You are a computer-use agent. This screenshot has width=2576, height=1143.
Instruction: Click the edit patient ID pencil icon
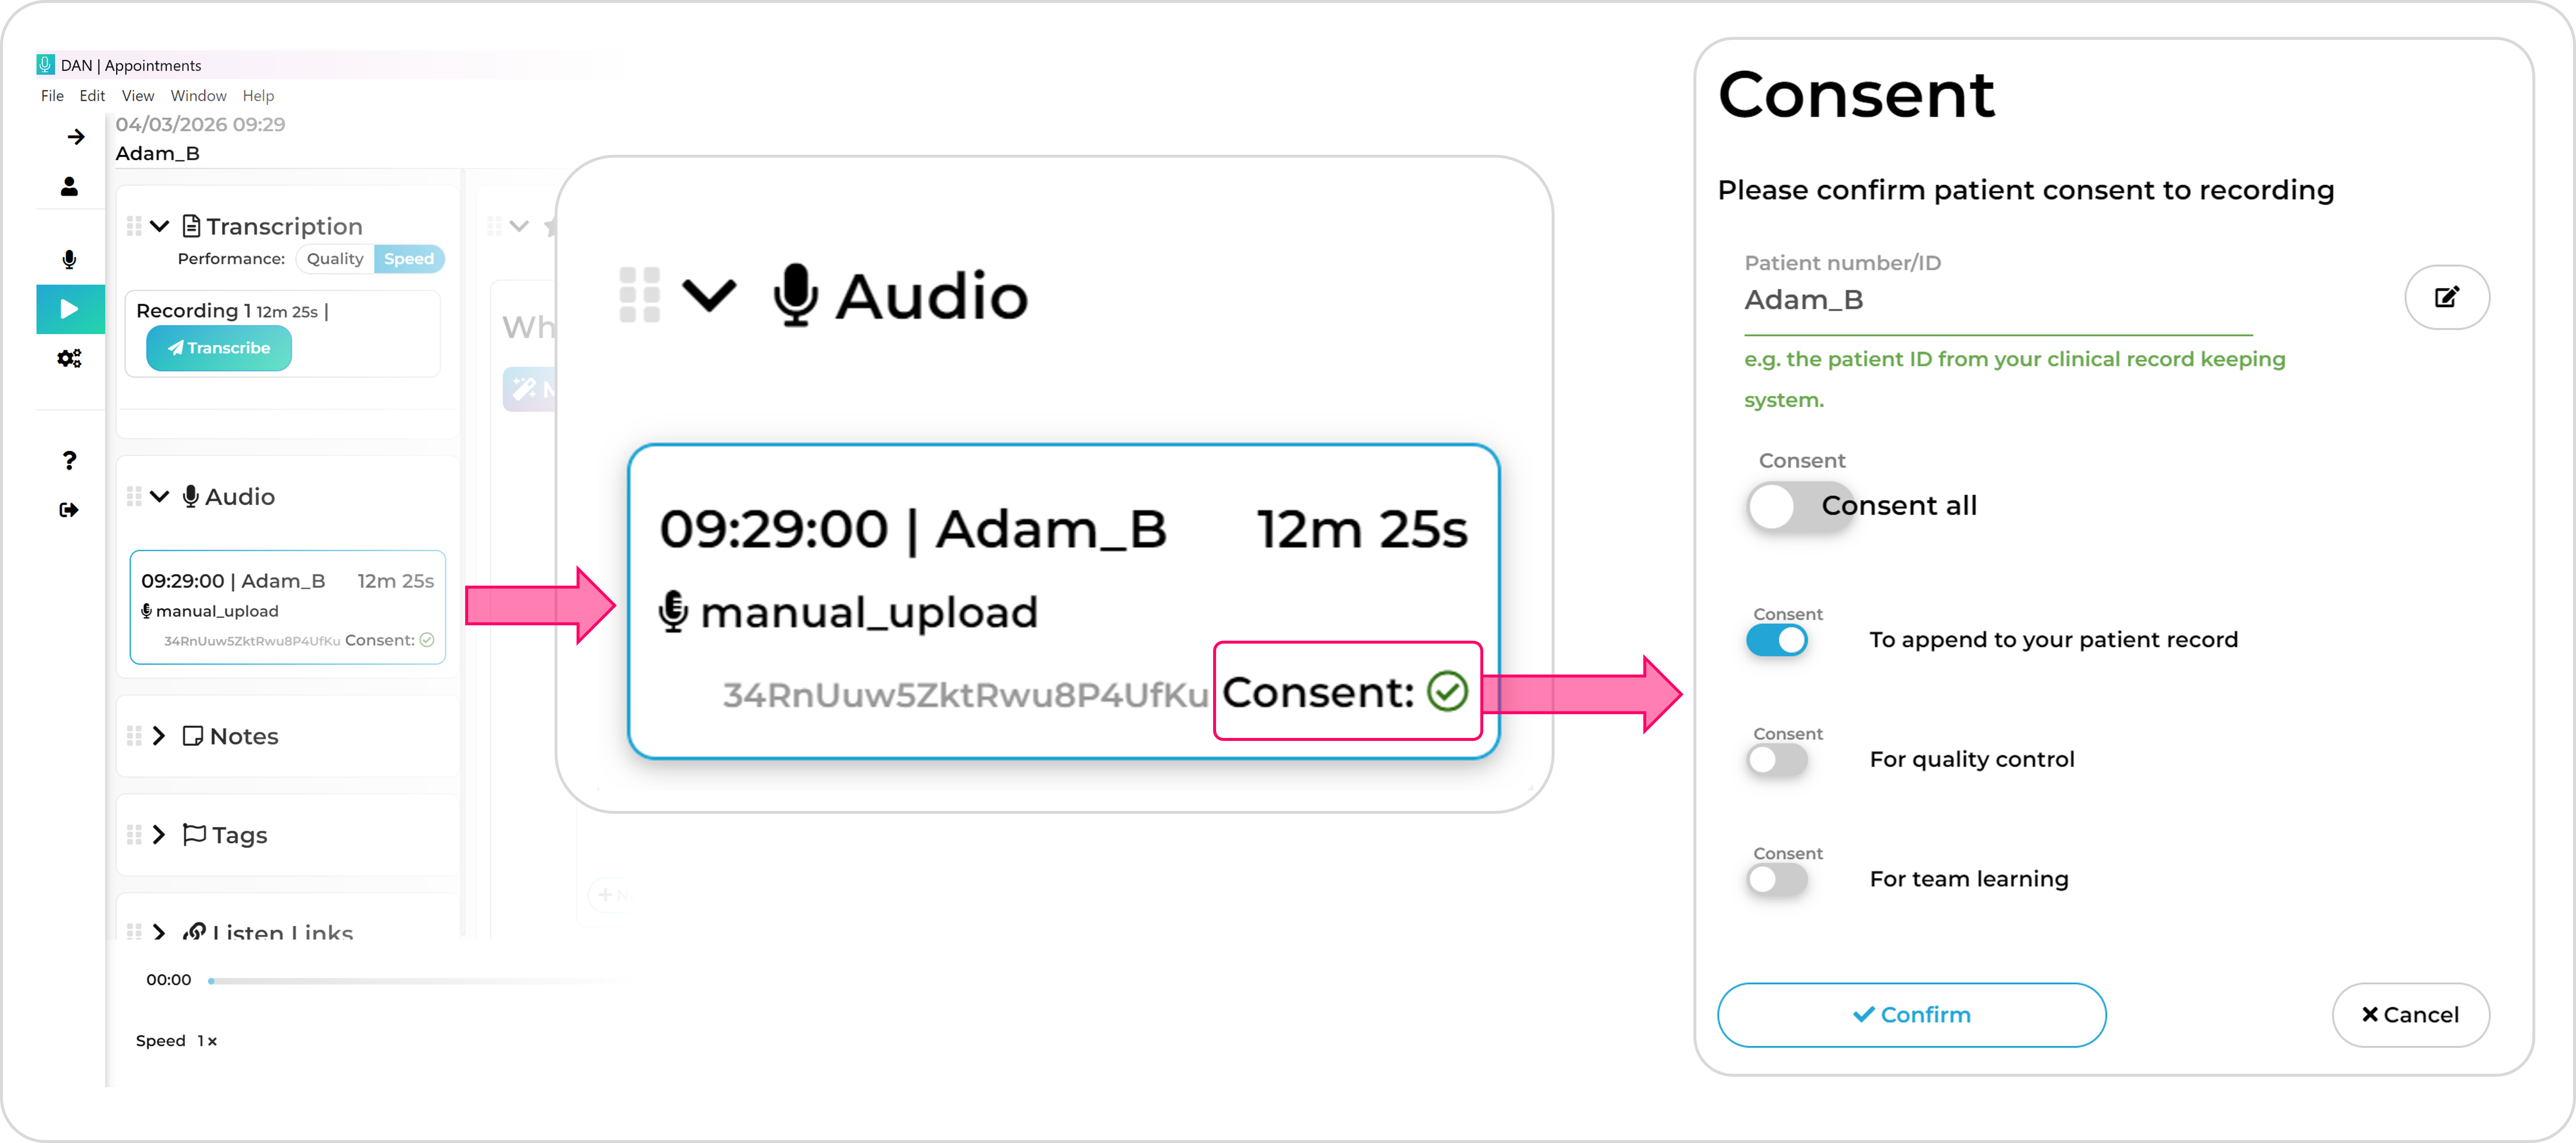2446,297
